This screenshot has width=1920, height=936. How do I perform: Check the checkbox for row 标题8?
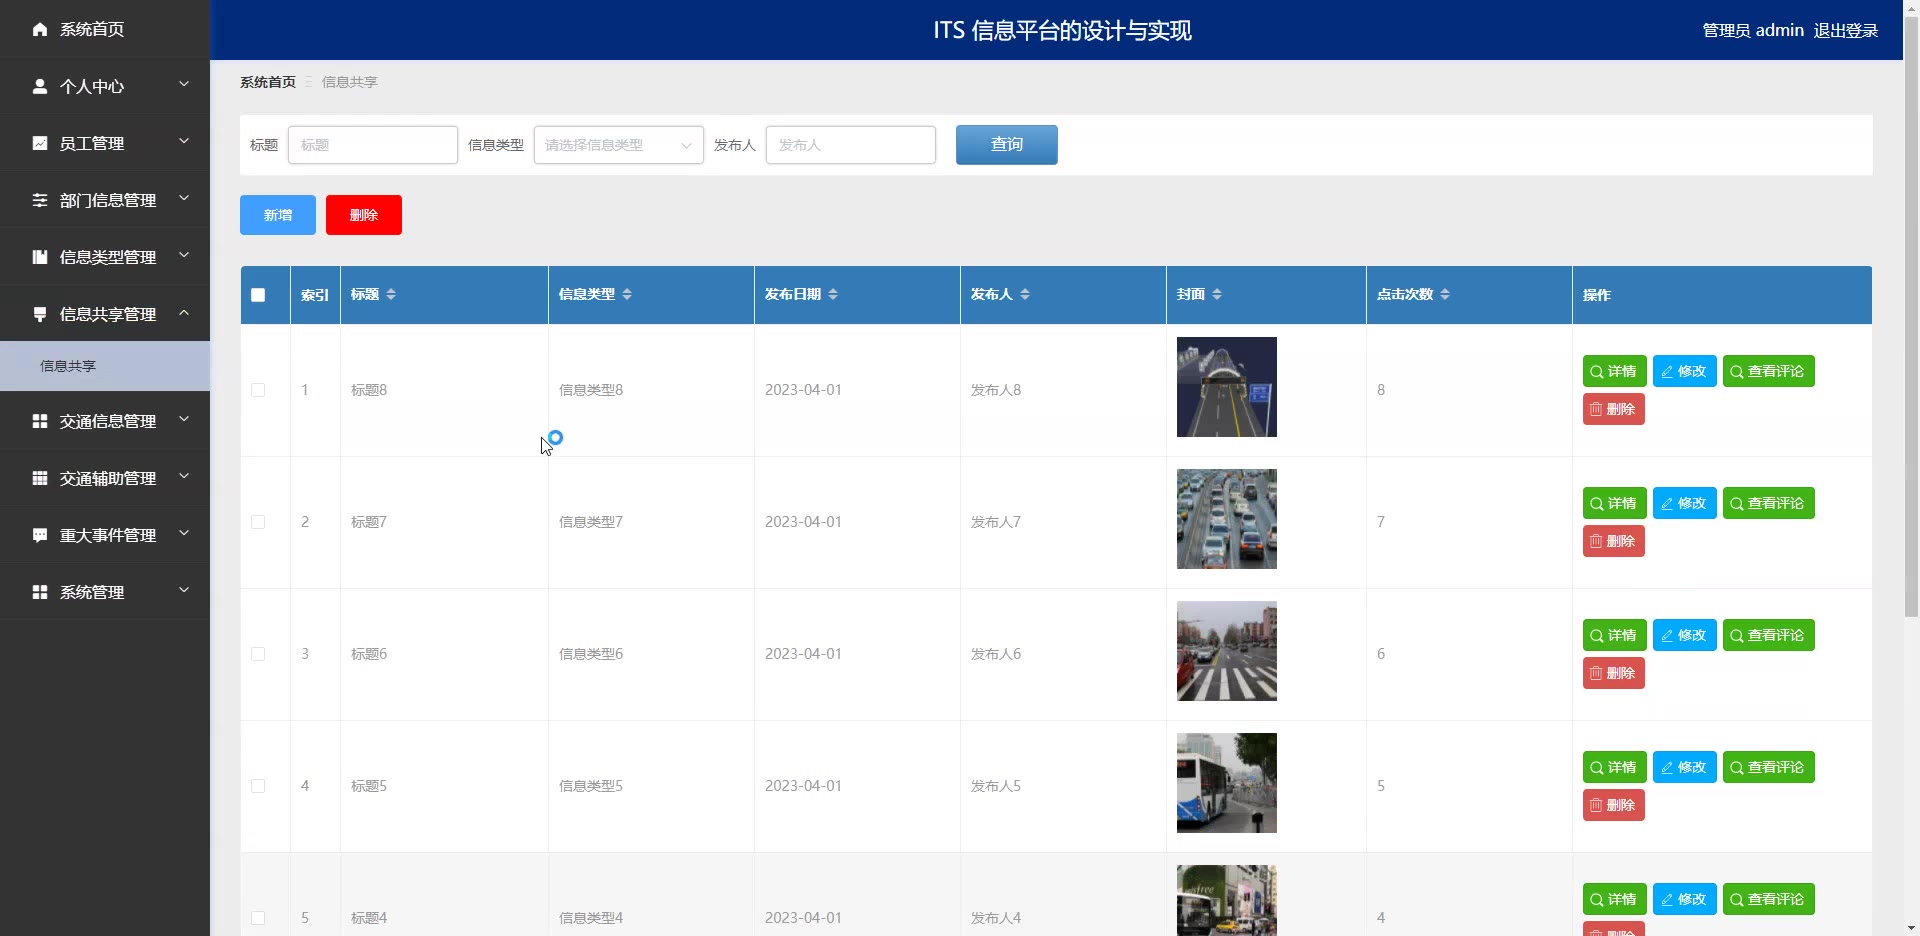[x=258, y=390]
